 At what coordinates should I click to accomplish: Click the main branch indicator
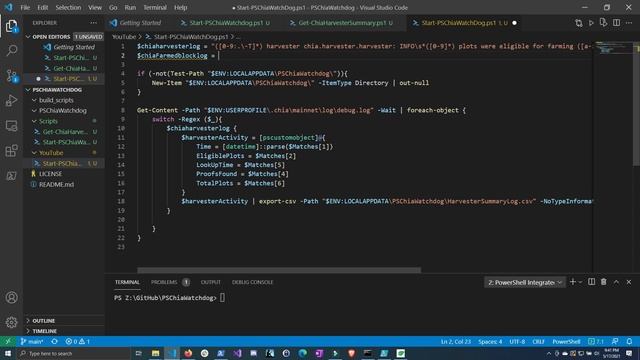coord(32,342)
